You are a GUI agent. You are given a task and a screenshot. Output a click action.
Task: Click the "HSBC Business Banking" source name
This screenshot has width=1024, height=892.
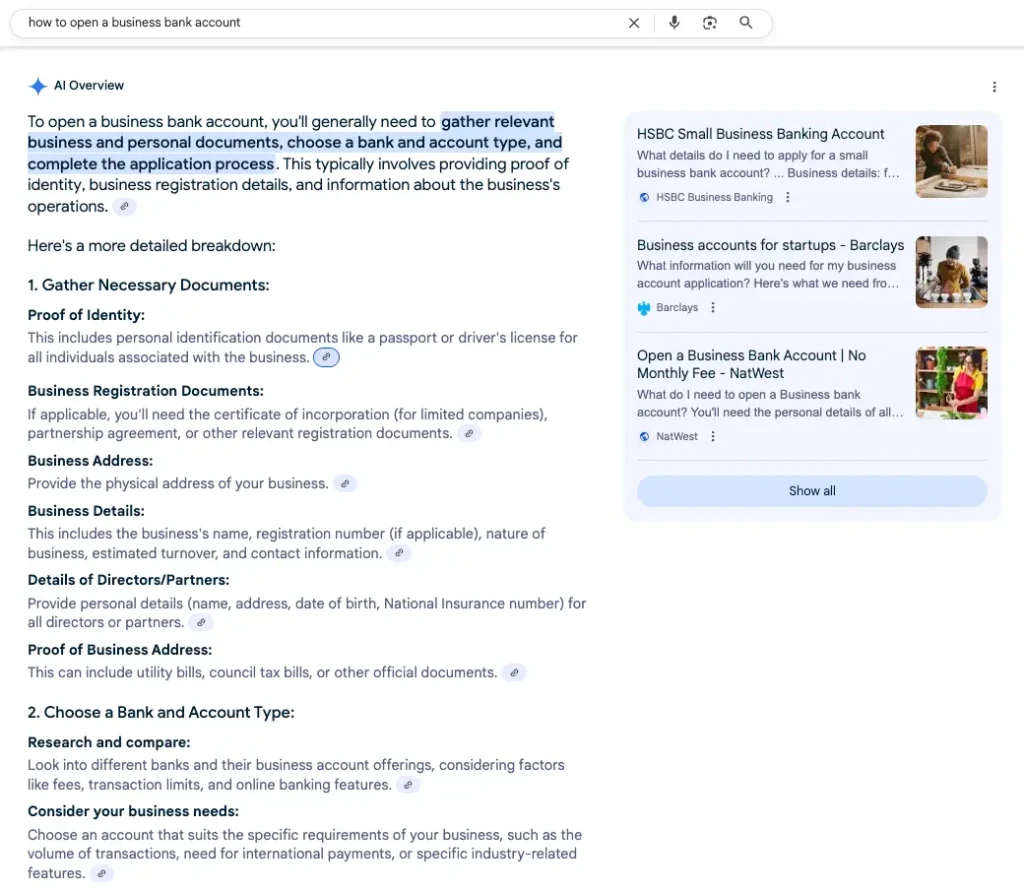714,197
